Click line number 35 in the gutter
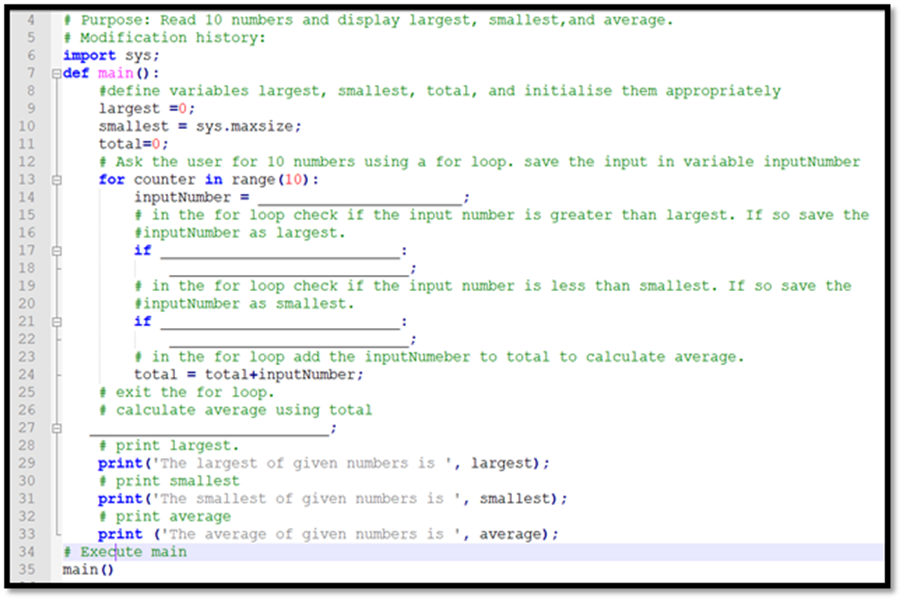Image resolution: width=903 pixels, height=601 pixels. point(27,568)
